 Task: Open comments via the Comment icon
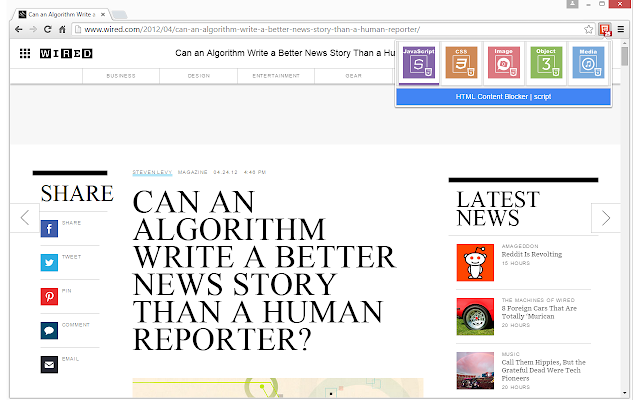(x=49, y=331)
